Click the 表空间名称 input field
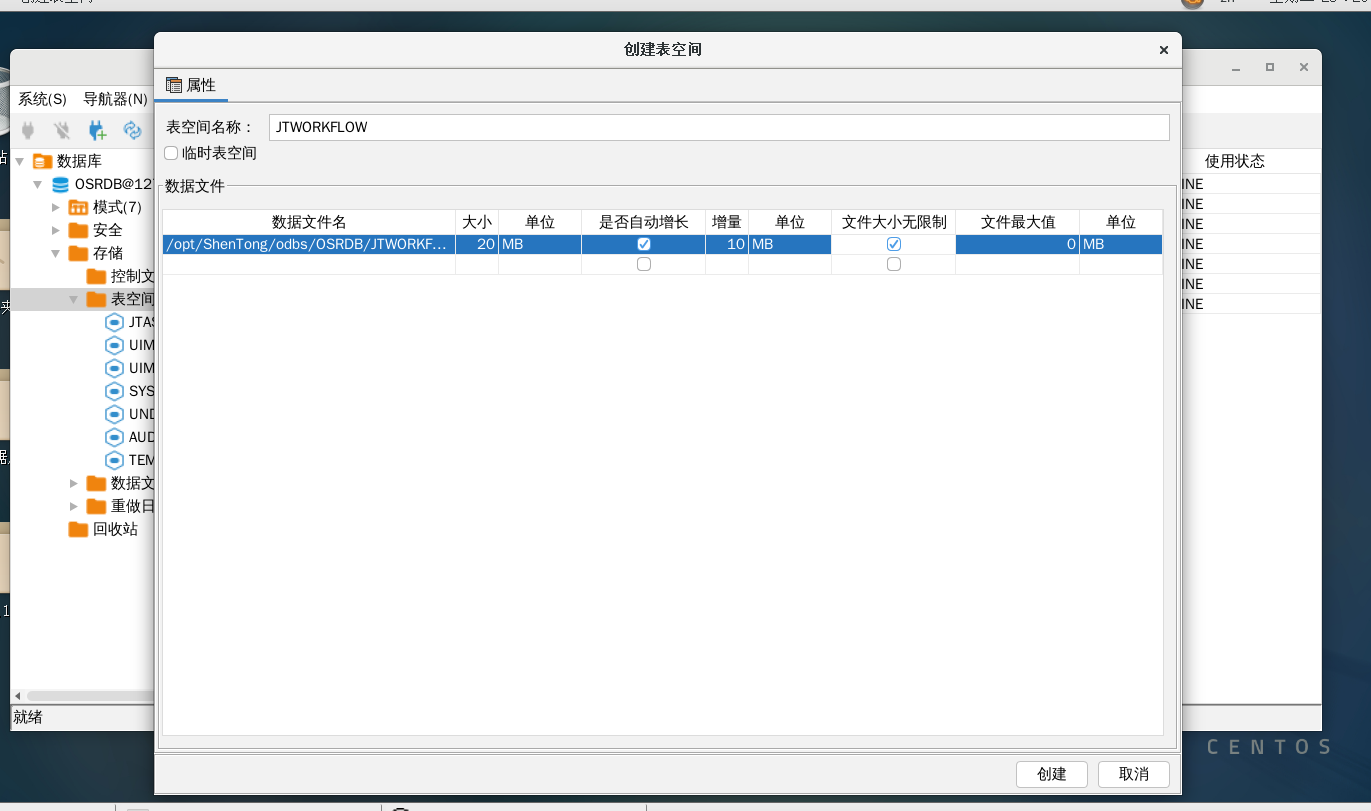The width and height of the screenshot is (1371, 811). click(719, 127)
